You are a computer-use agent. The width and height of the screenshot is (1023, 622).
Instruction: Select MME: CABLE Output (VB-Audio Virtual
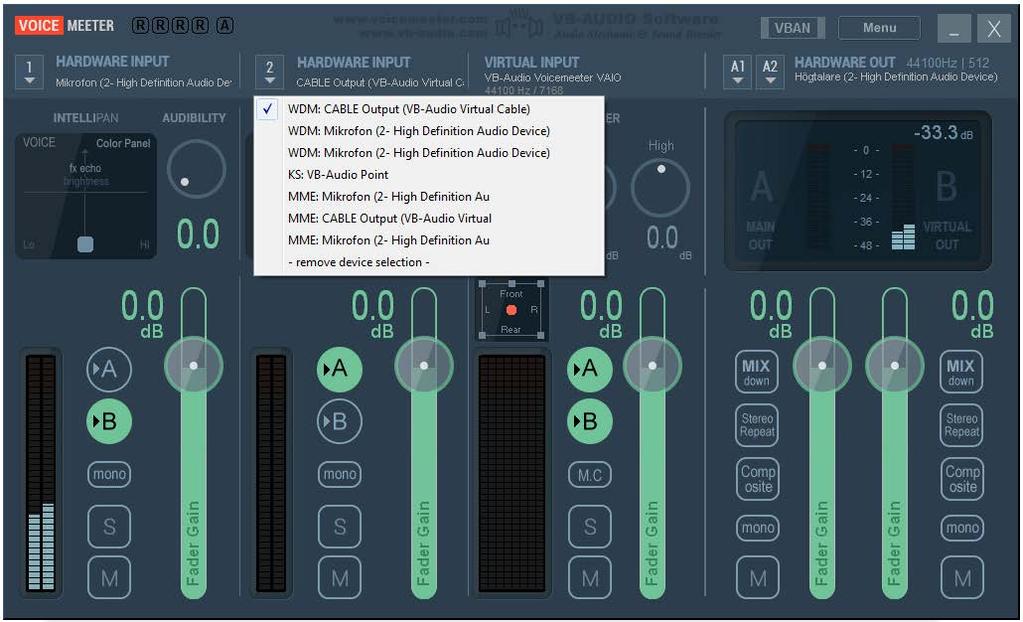tap(429, 219)
